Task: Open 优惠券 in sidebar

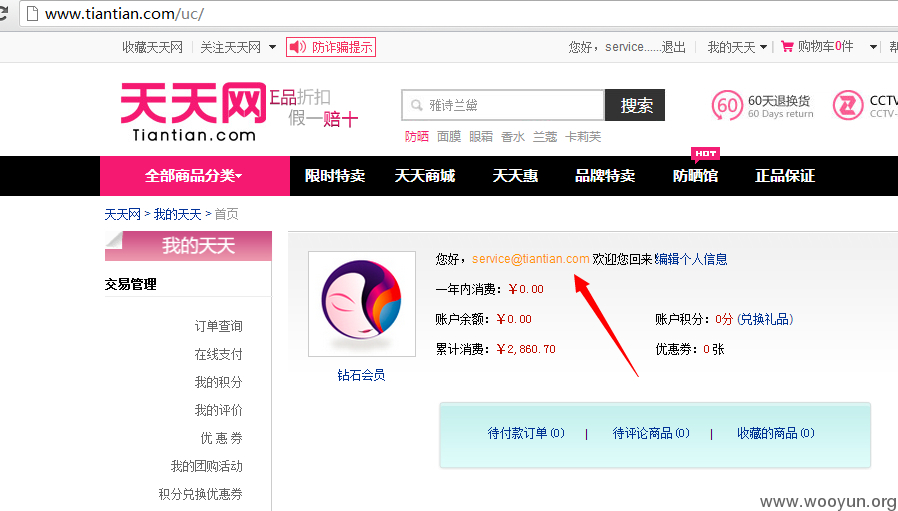Action: pyautogui.click(x=222, y=438)
